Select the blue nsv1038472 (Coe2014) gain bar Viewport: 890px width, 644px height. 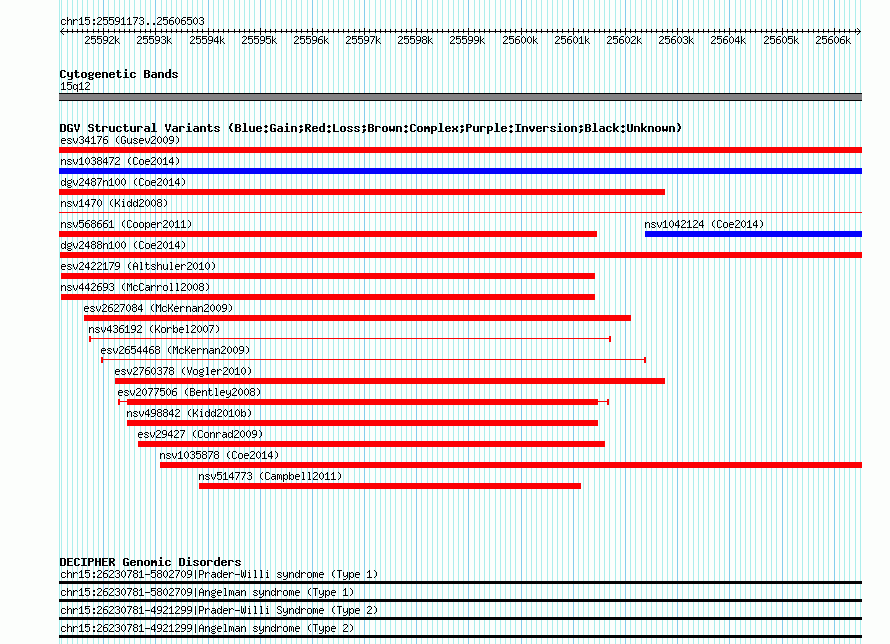(460, 171)
